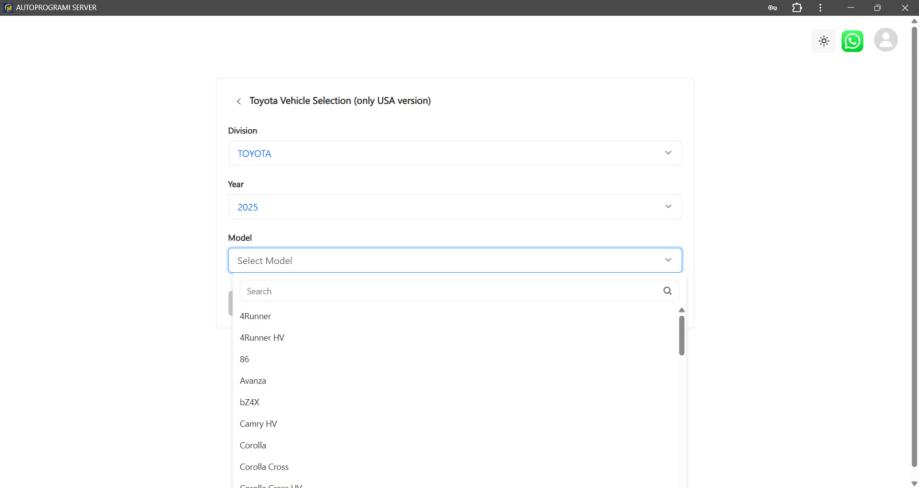Pick the 86 model option
The height and width of the screenshot is (488, 919).
click(245, 359)
